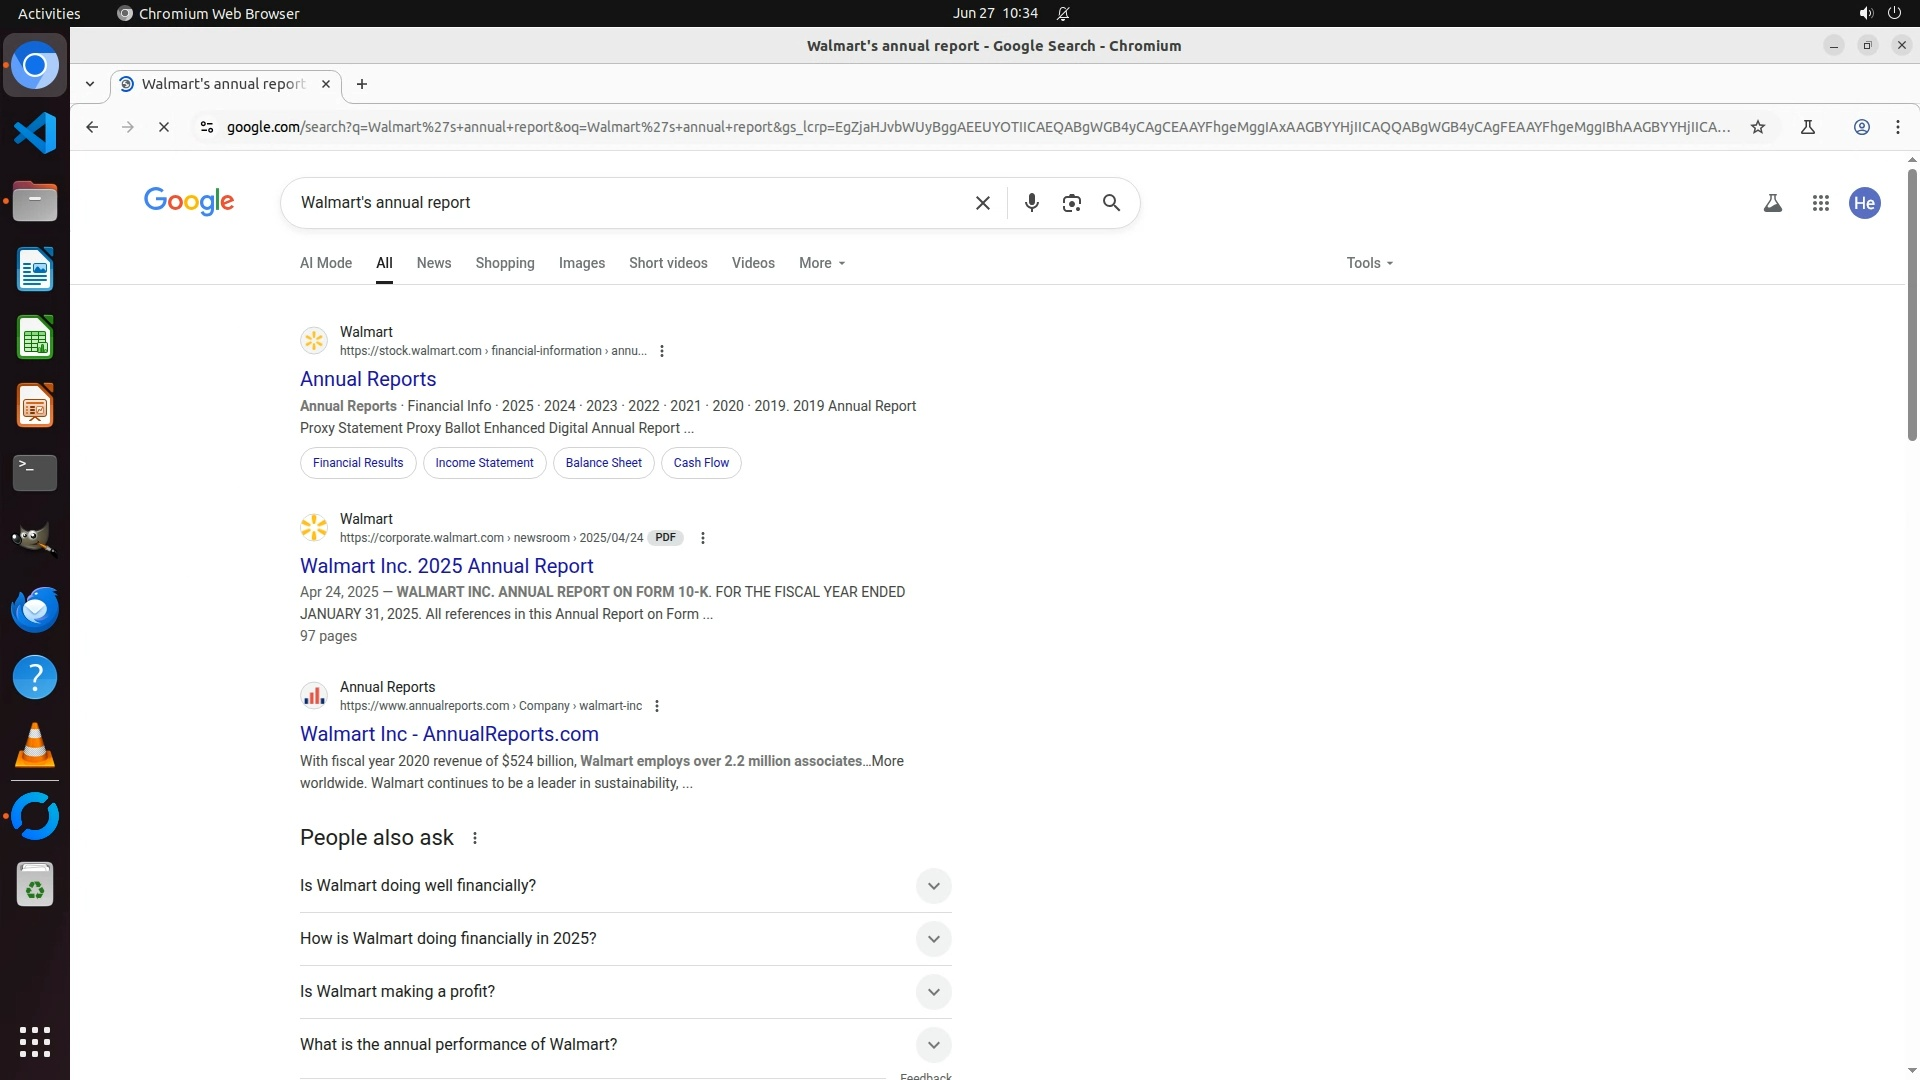Click the Balance Sheet chip
Viewport: 1920px width, 1080px height.
603,463
